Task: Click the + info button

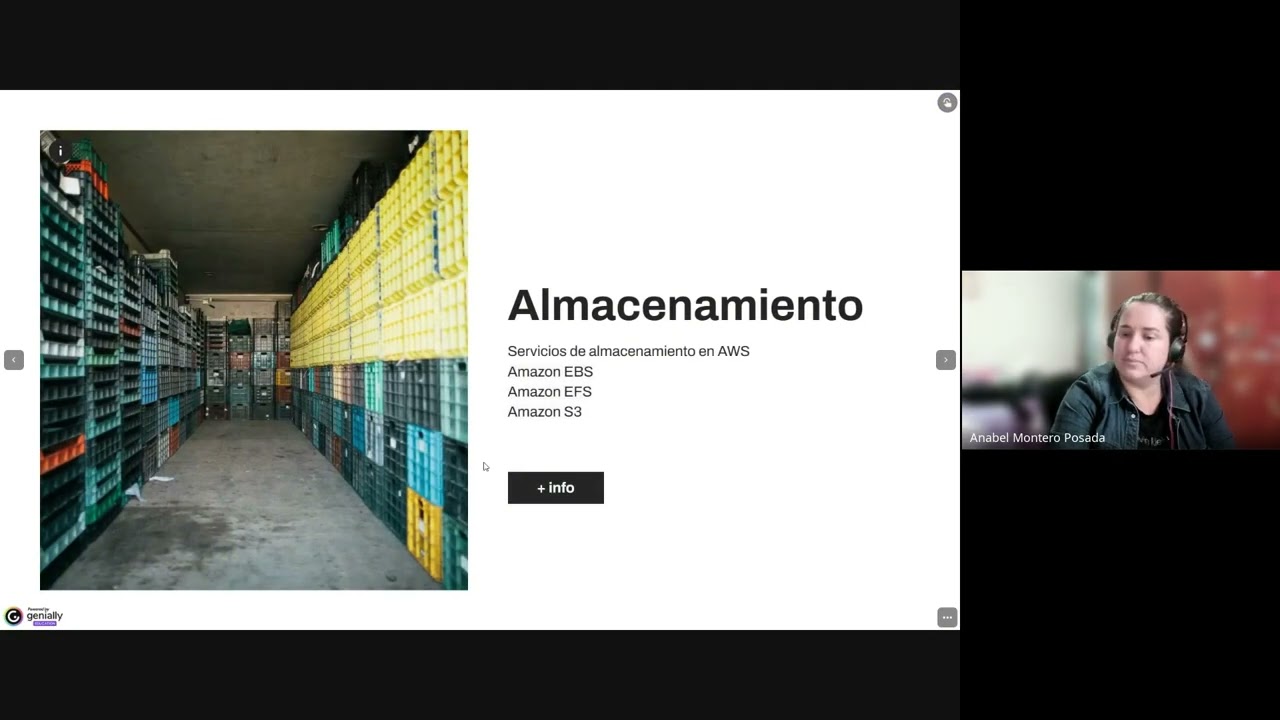Action: pyautogui.click(x=555, y=488)
